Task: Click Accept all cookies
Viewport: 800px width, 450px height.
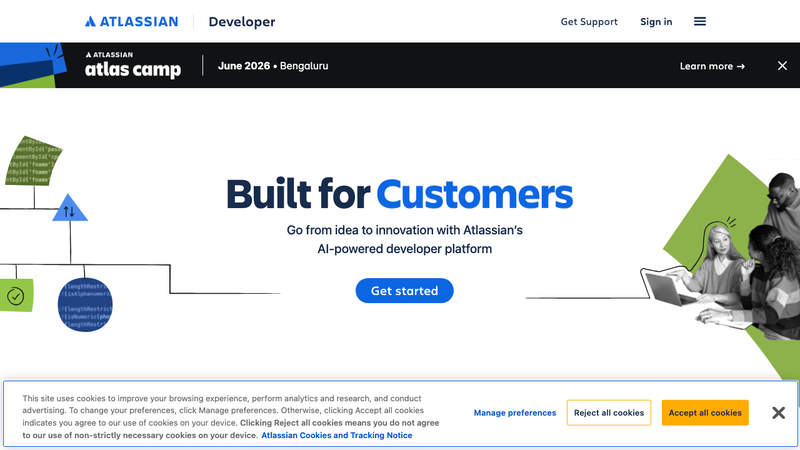Action: [705, 413]
